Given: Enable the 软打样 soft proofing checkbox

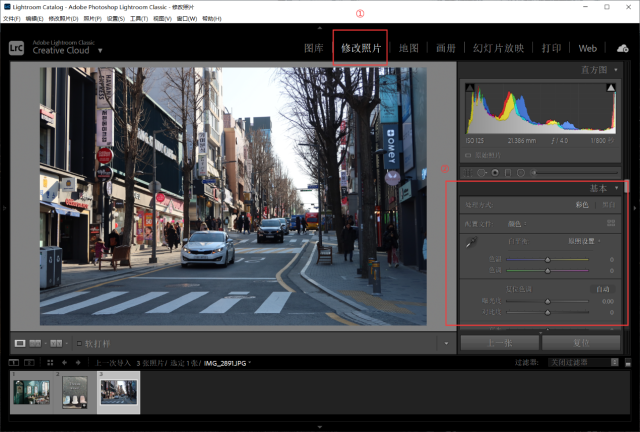Looking at the screenshot, I should click(x=80, y=343).
